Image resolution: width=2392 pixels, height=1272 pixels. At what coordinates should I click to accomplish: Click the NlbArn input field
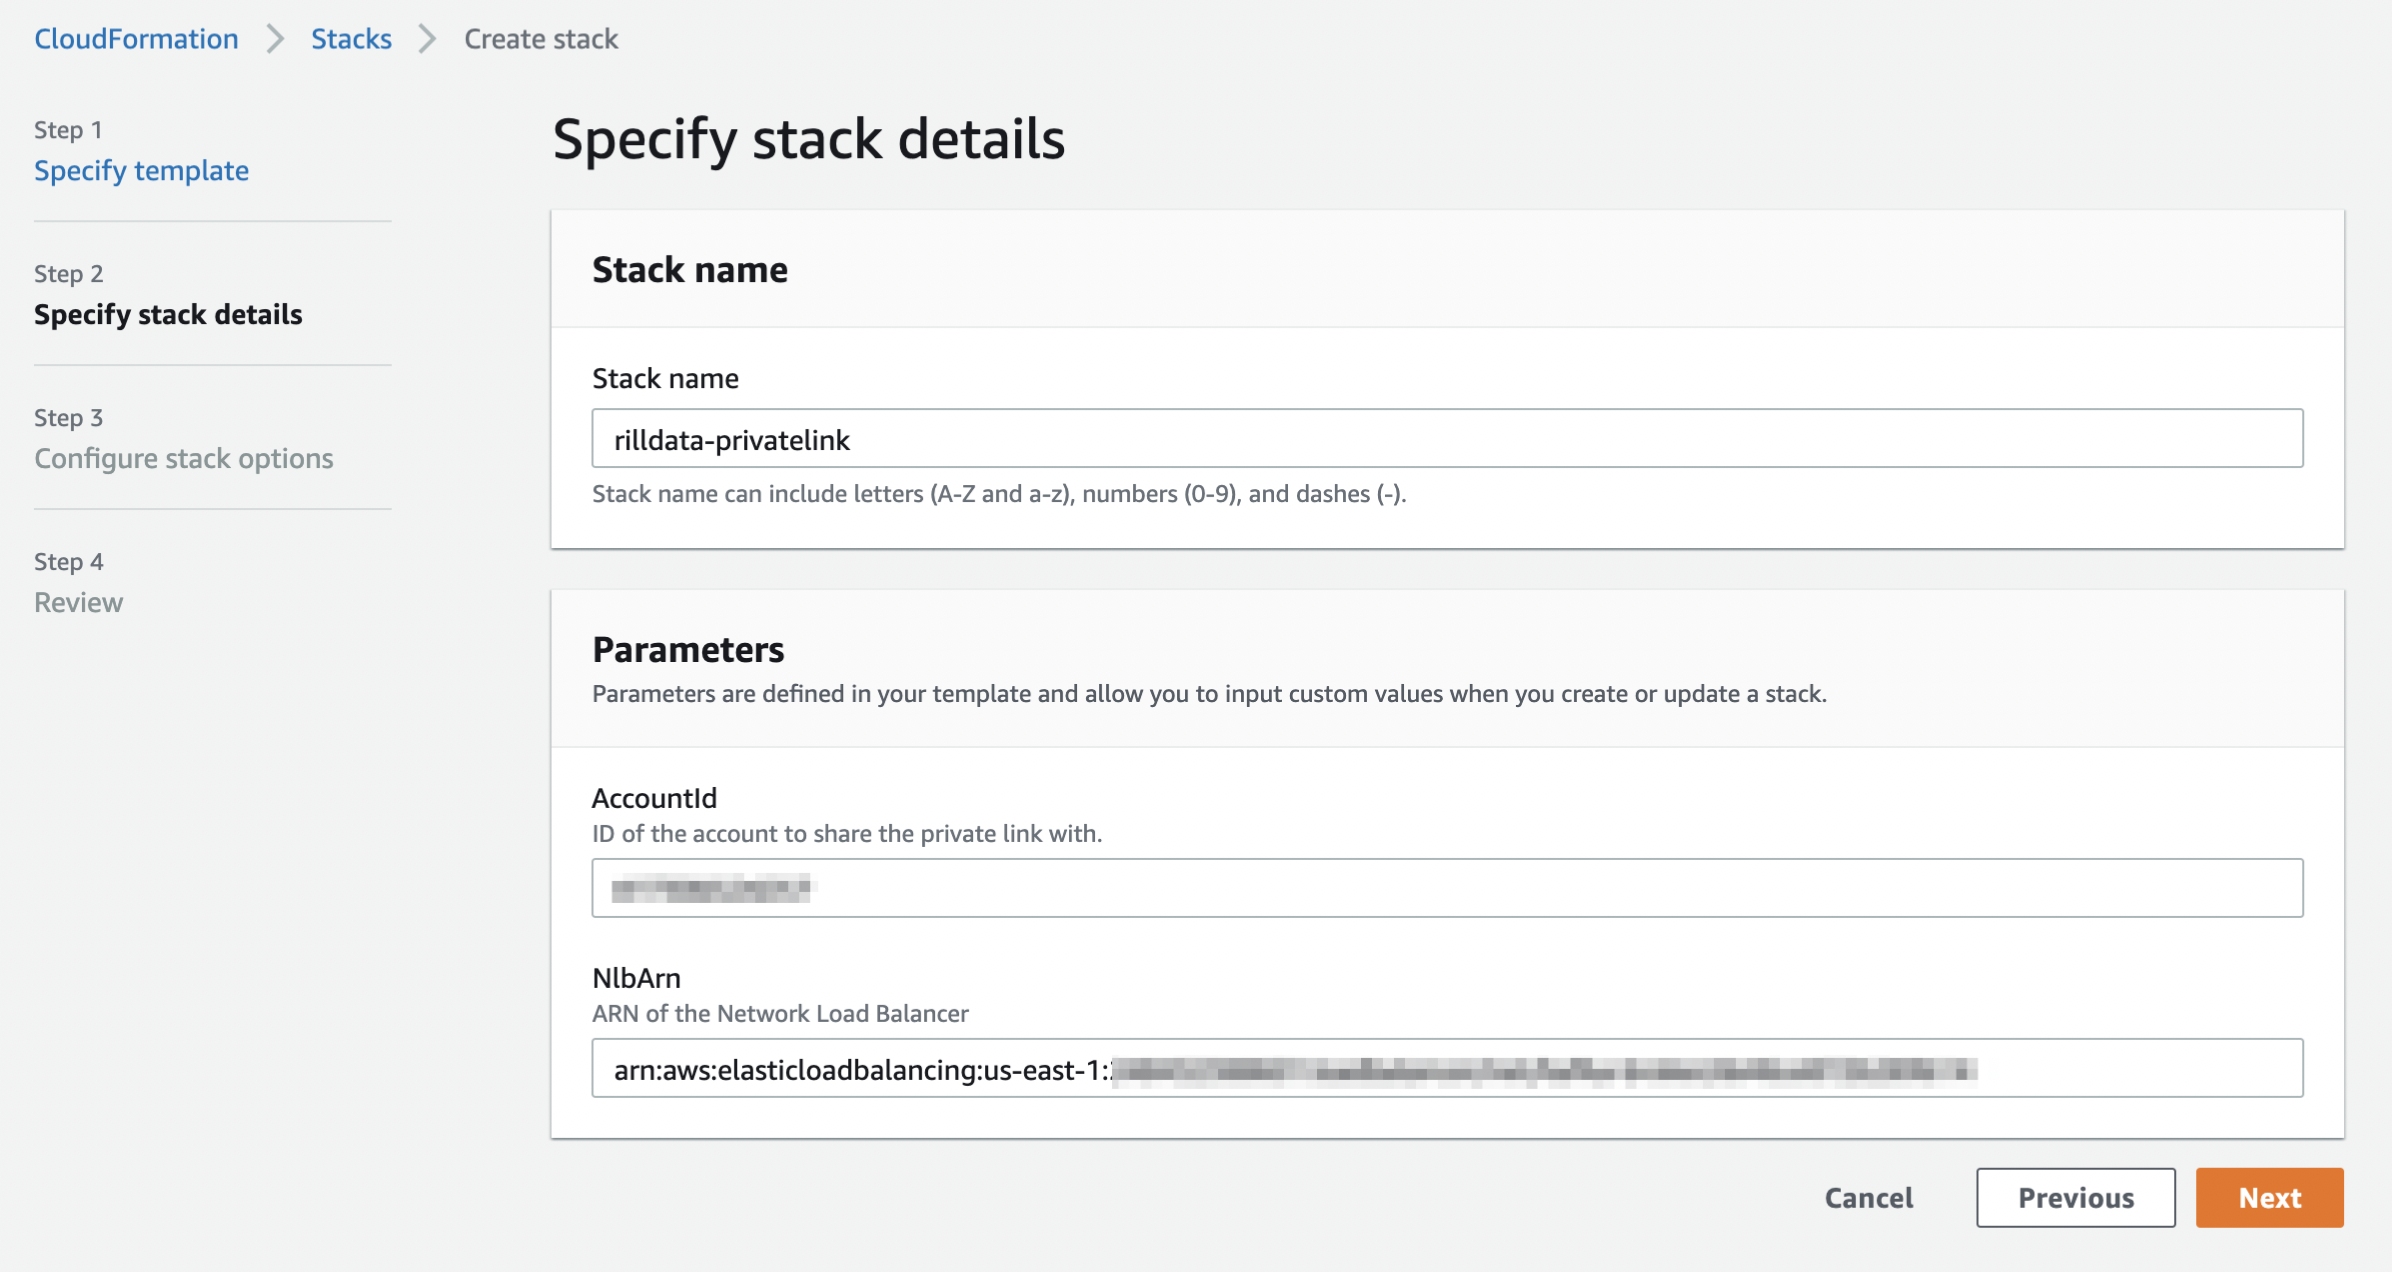[x=1446, y=1068]
